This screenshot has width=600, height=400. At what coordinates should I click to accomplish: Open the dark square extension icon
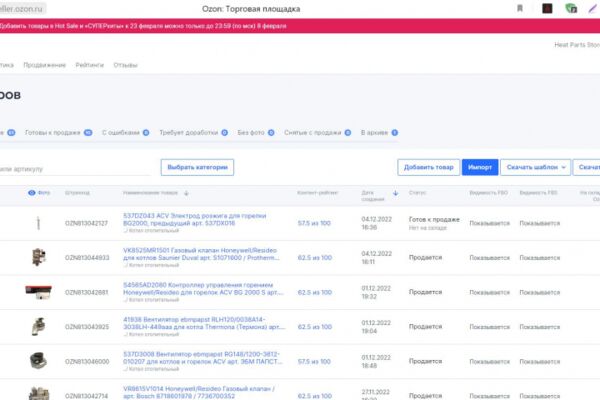point(547,8)
